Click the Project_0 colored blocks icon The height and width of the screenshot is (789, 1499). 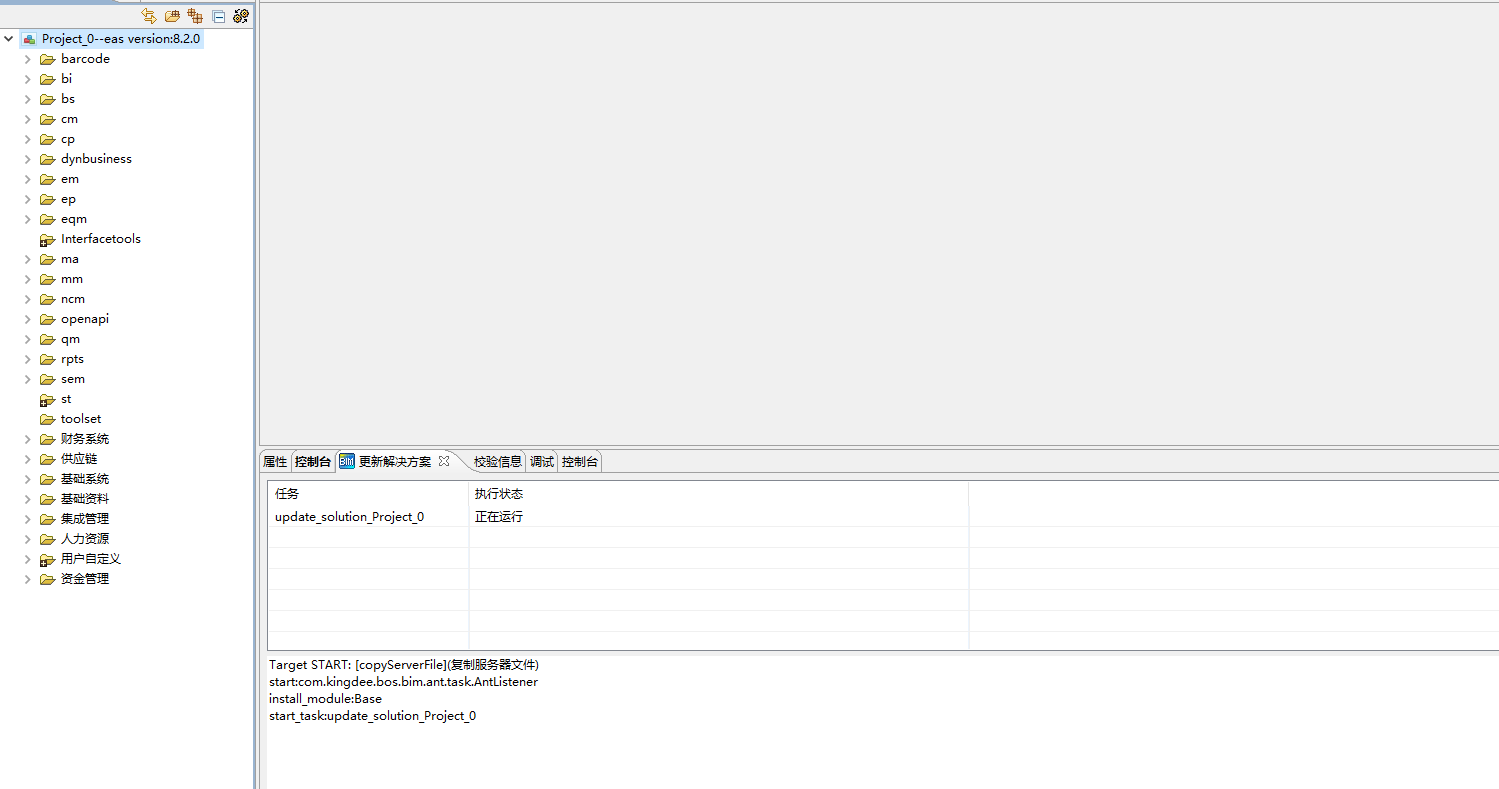(29, 39)
